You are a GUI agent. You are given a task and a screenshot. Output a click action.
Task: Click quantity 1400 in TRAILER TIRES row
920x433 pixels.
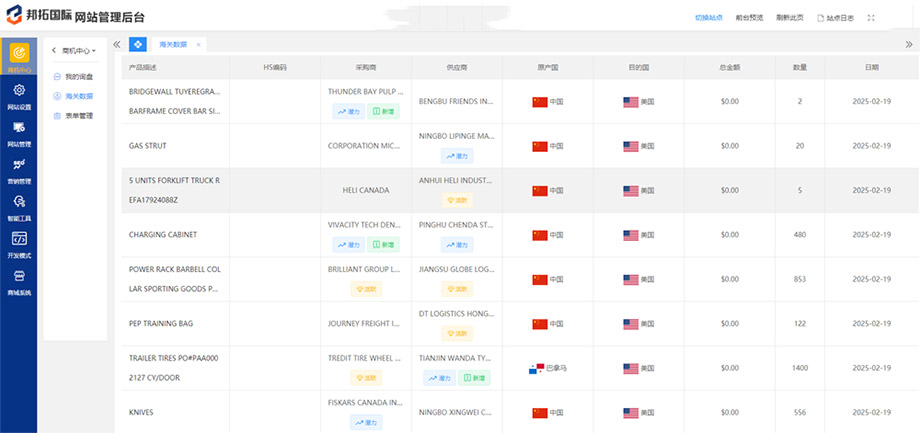800,368
